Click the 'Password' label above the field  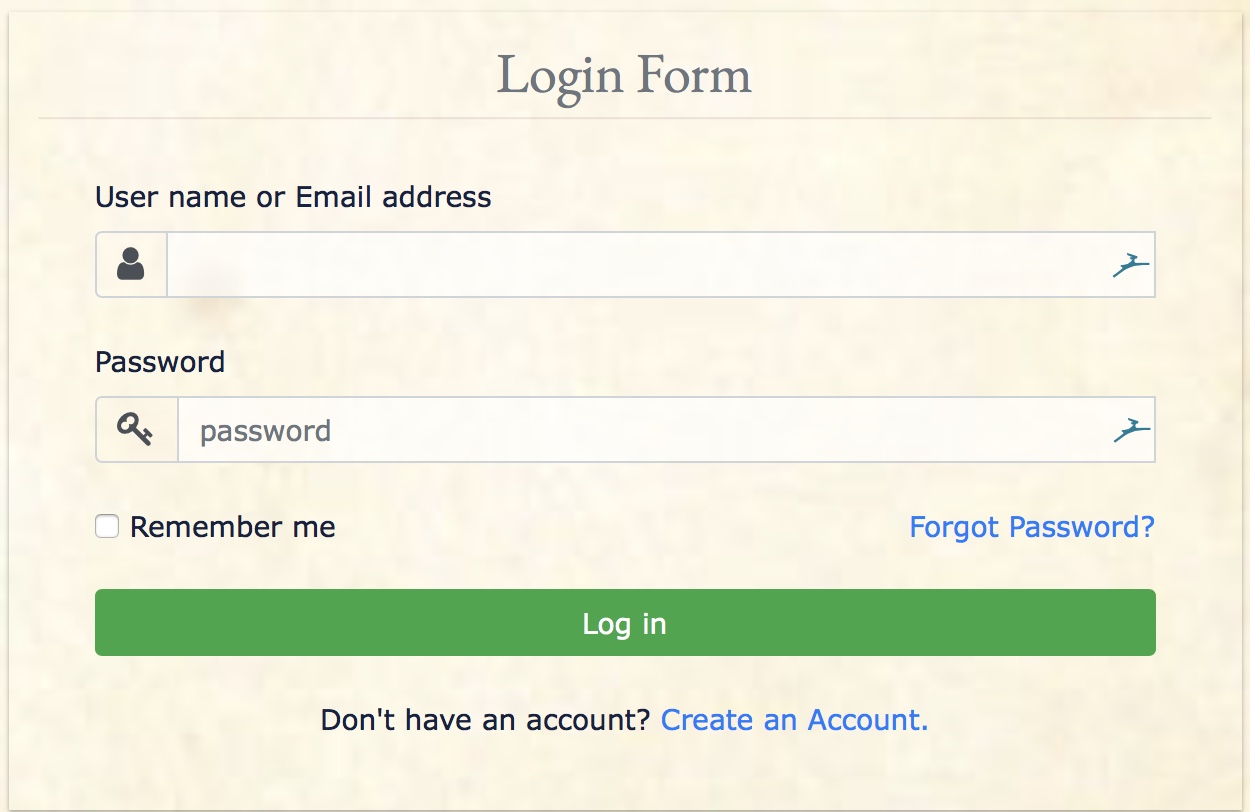click(160, 361)
